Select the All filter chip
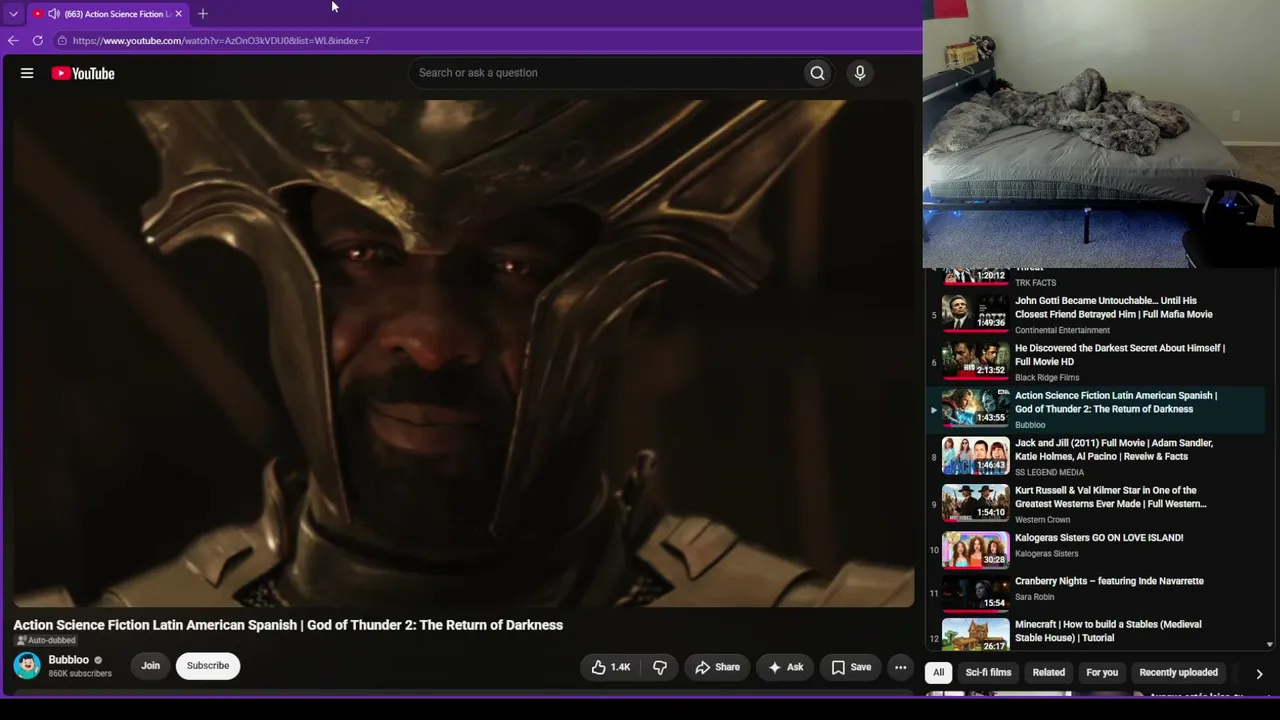The width and height of the screenshot is (1280, 720). click(938, 672)
